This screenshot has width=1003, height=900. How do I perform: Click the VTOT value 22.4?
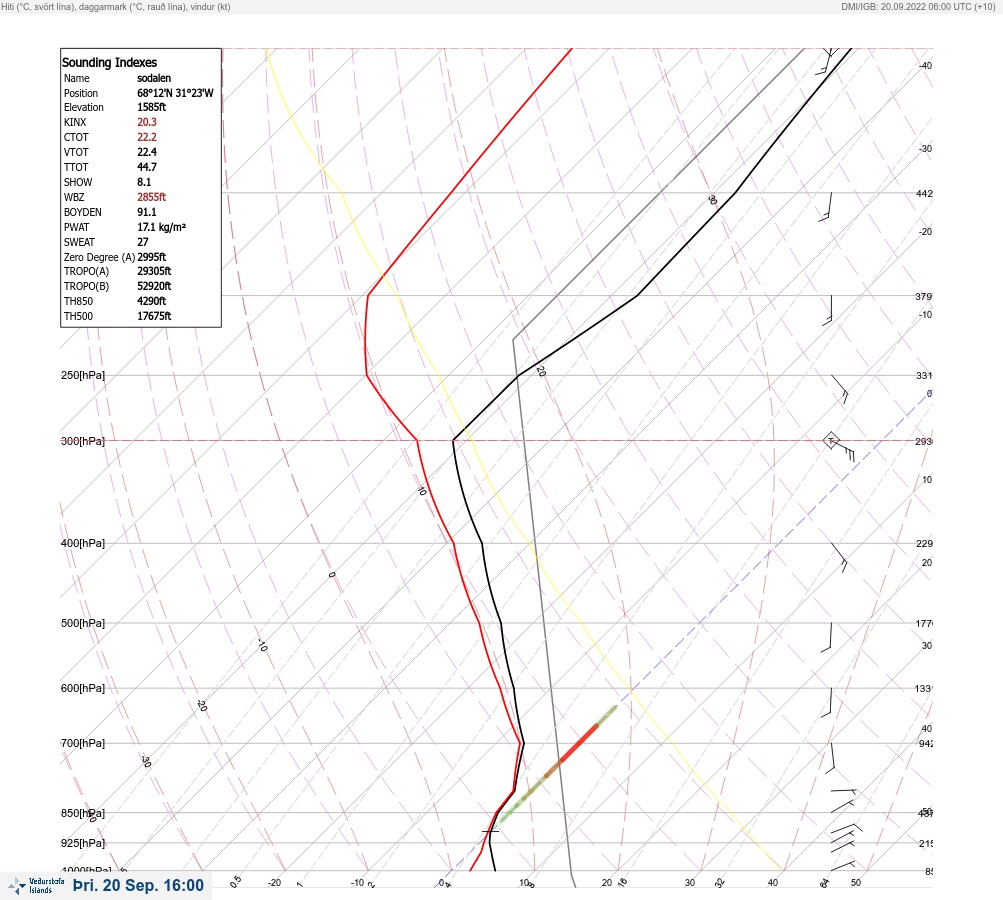click(x=146, y=152)
